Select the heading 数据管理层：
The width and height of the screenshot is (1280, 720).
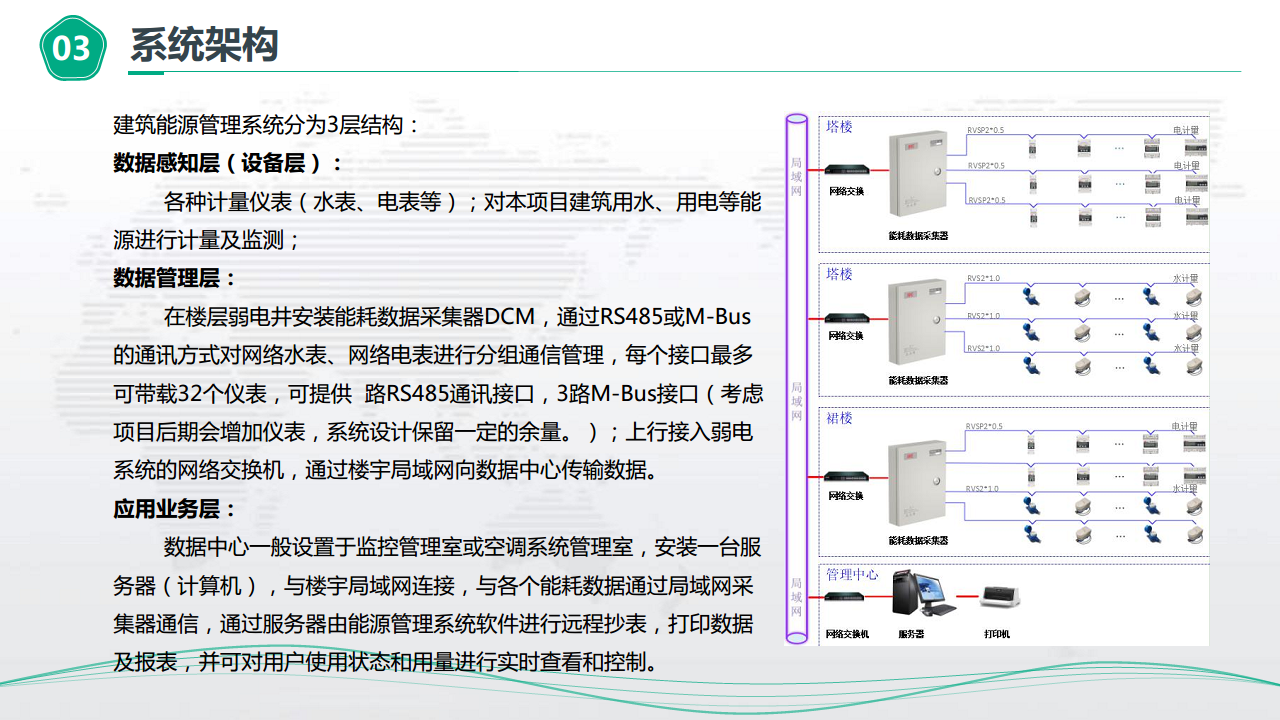click(175, 278)
